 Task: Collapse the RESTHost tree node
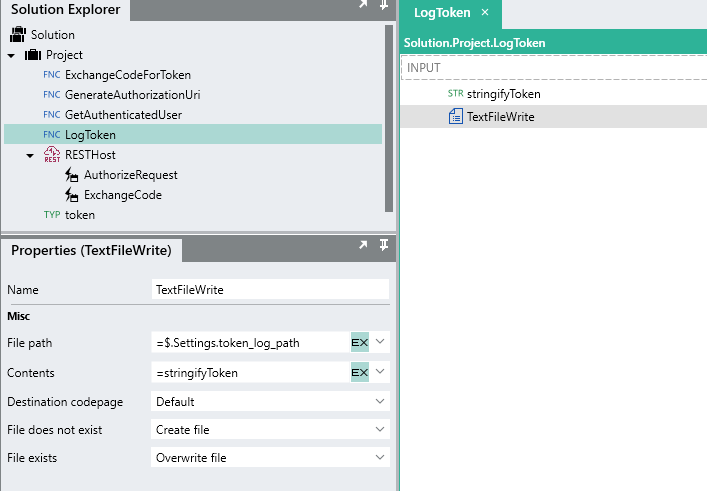pos(30,155)
